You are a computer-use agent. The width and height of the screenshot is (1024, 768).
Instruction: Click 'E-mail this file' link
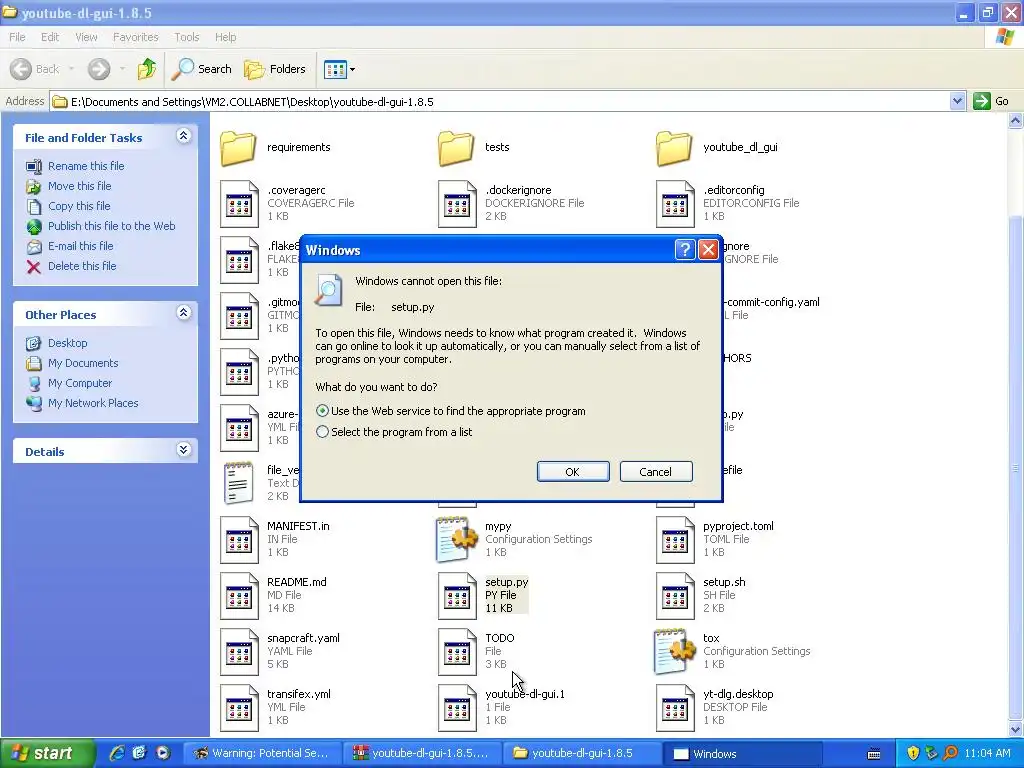pyautogui.click(x=80, y=246)
